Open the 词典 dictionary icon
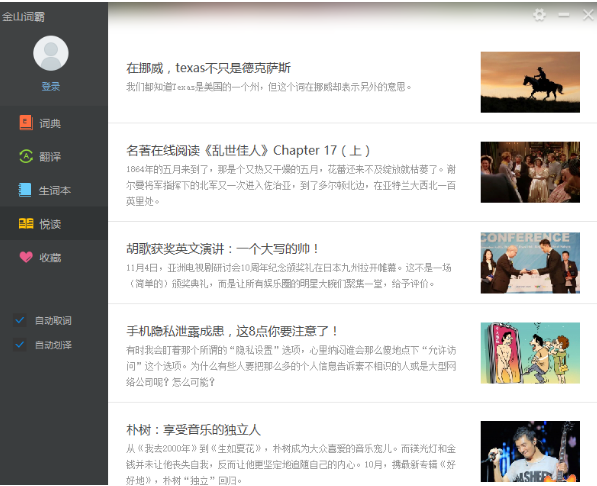597x486 pixels. (x=26, y=123)
